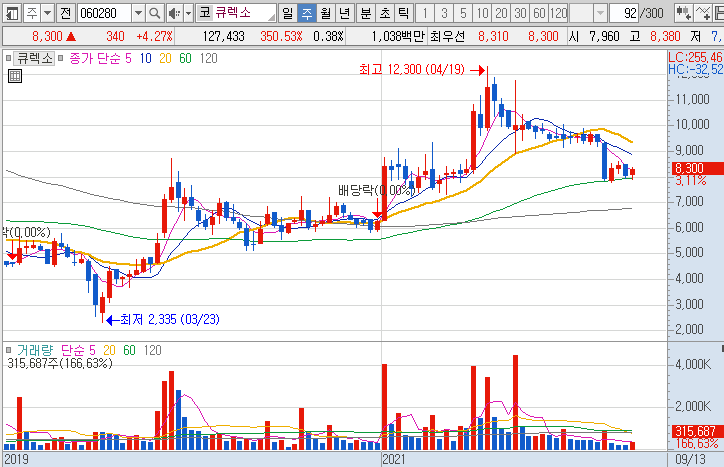Choose interval button 60
The image size is (724, 467).
[x=539, y=13]
